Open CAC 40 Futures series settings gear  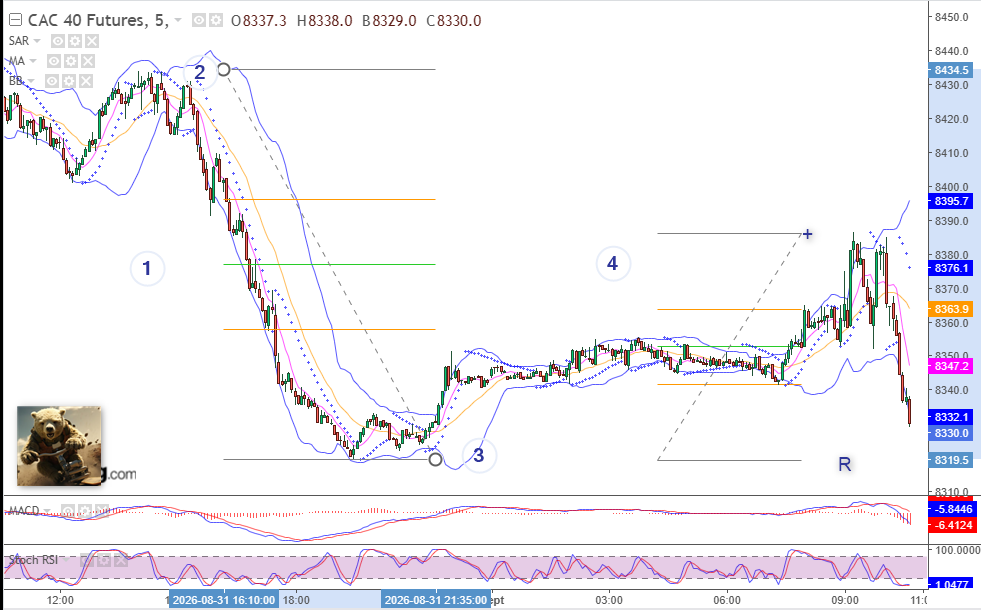pos(216,21)
